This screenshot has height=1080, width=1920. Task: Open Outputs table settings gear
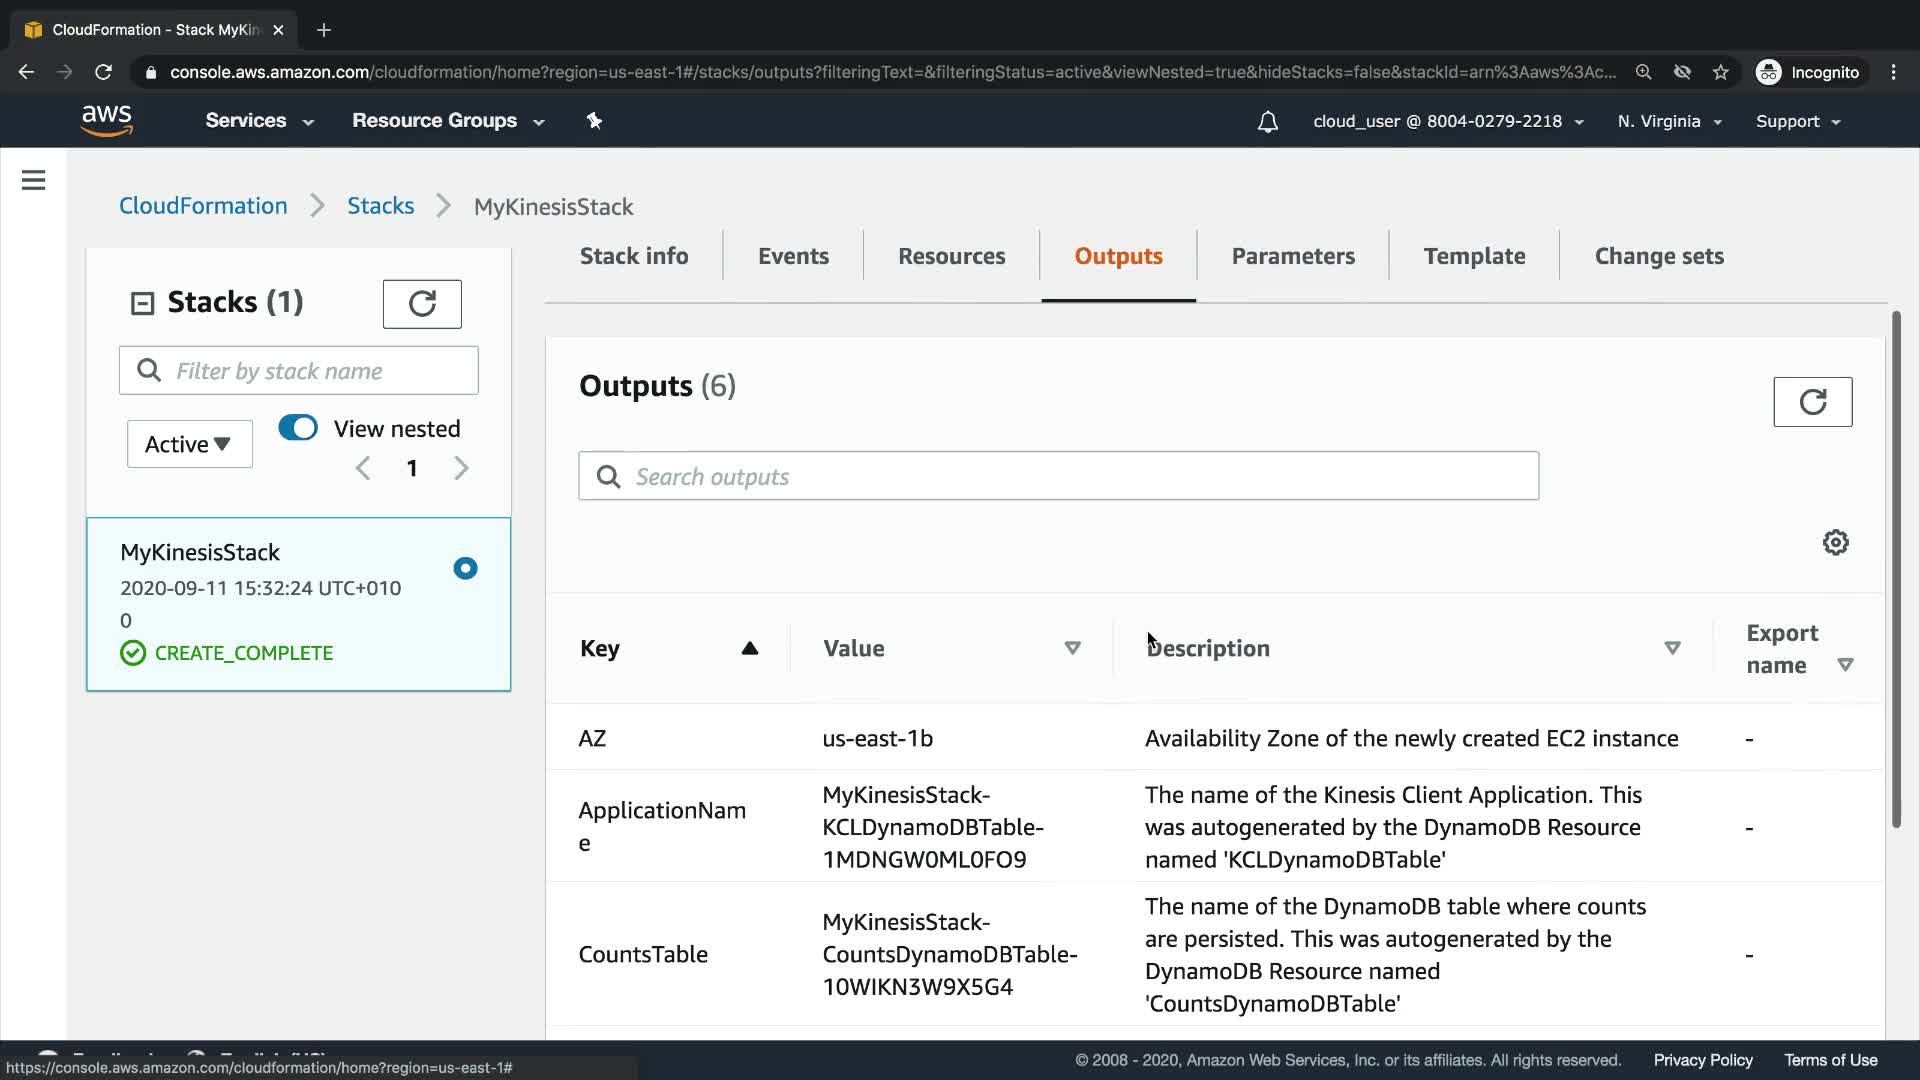(x=1835, y=543)
